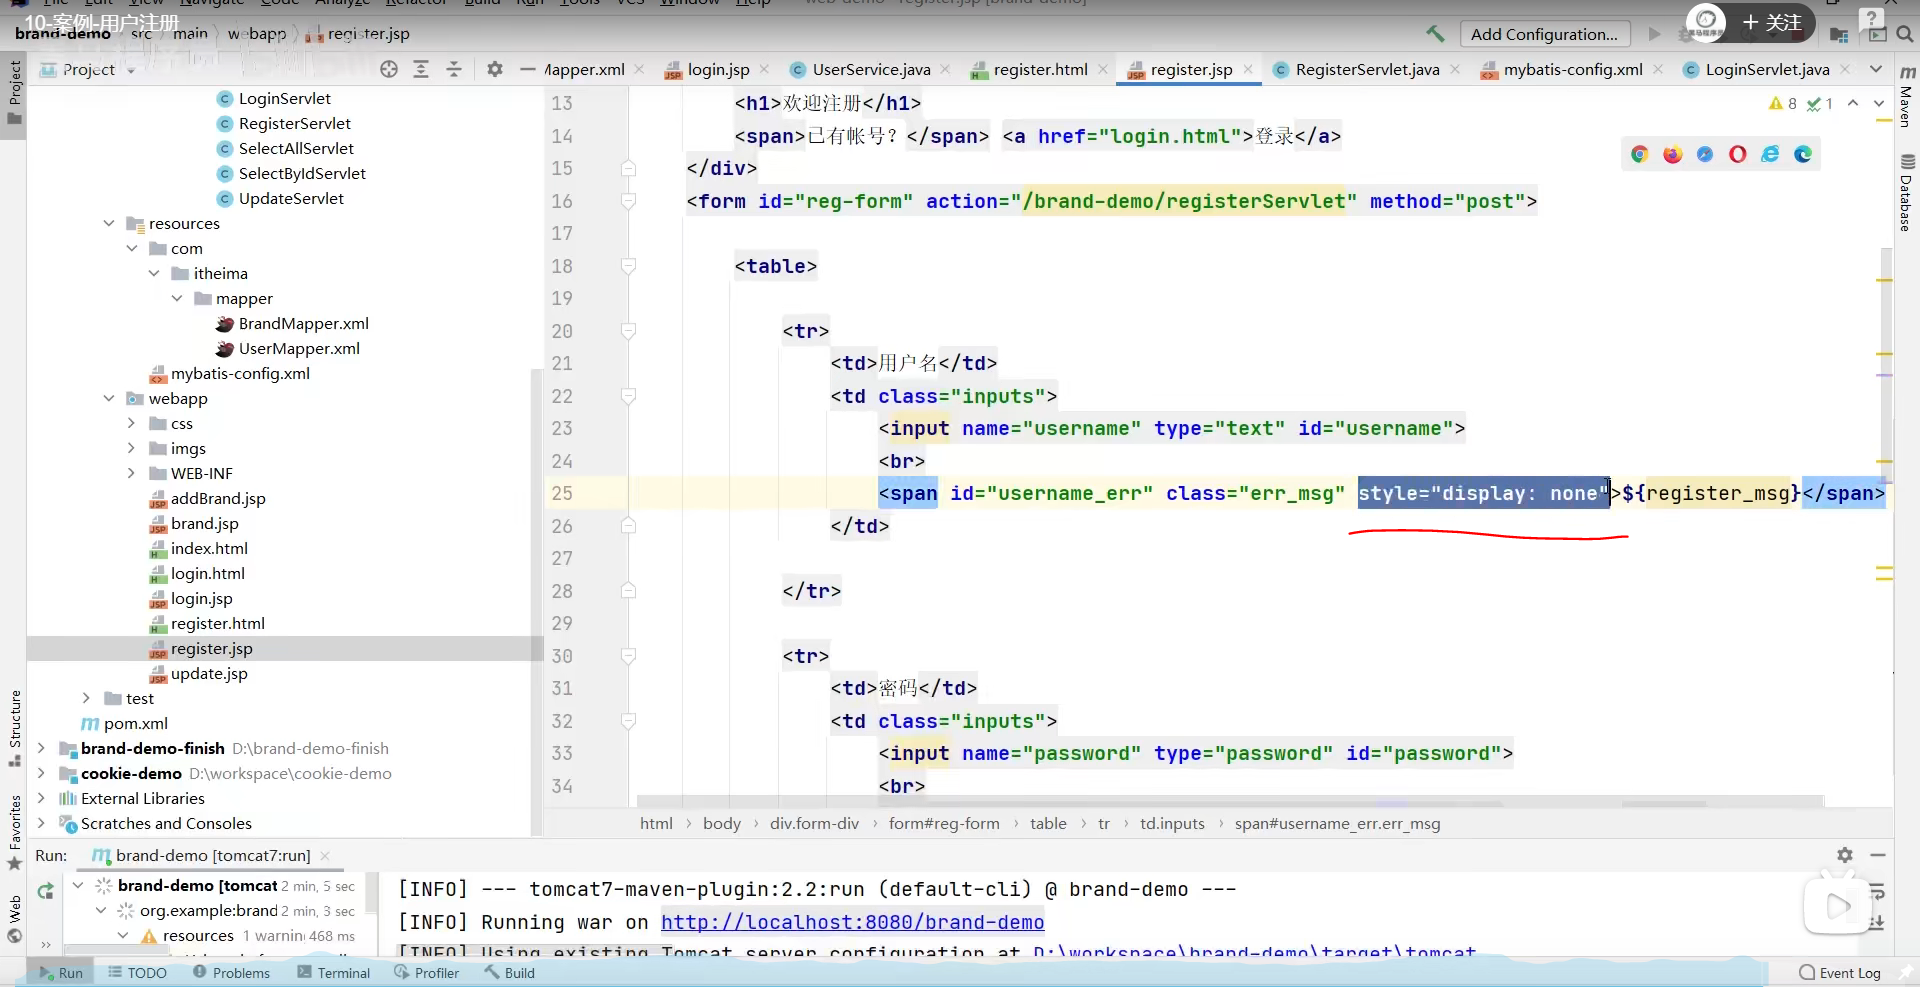Open the Database side panel
This screenshot has height=987, width=1920.
pyautogui.click(x=1907, y=193)
